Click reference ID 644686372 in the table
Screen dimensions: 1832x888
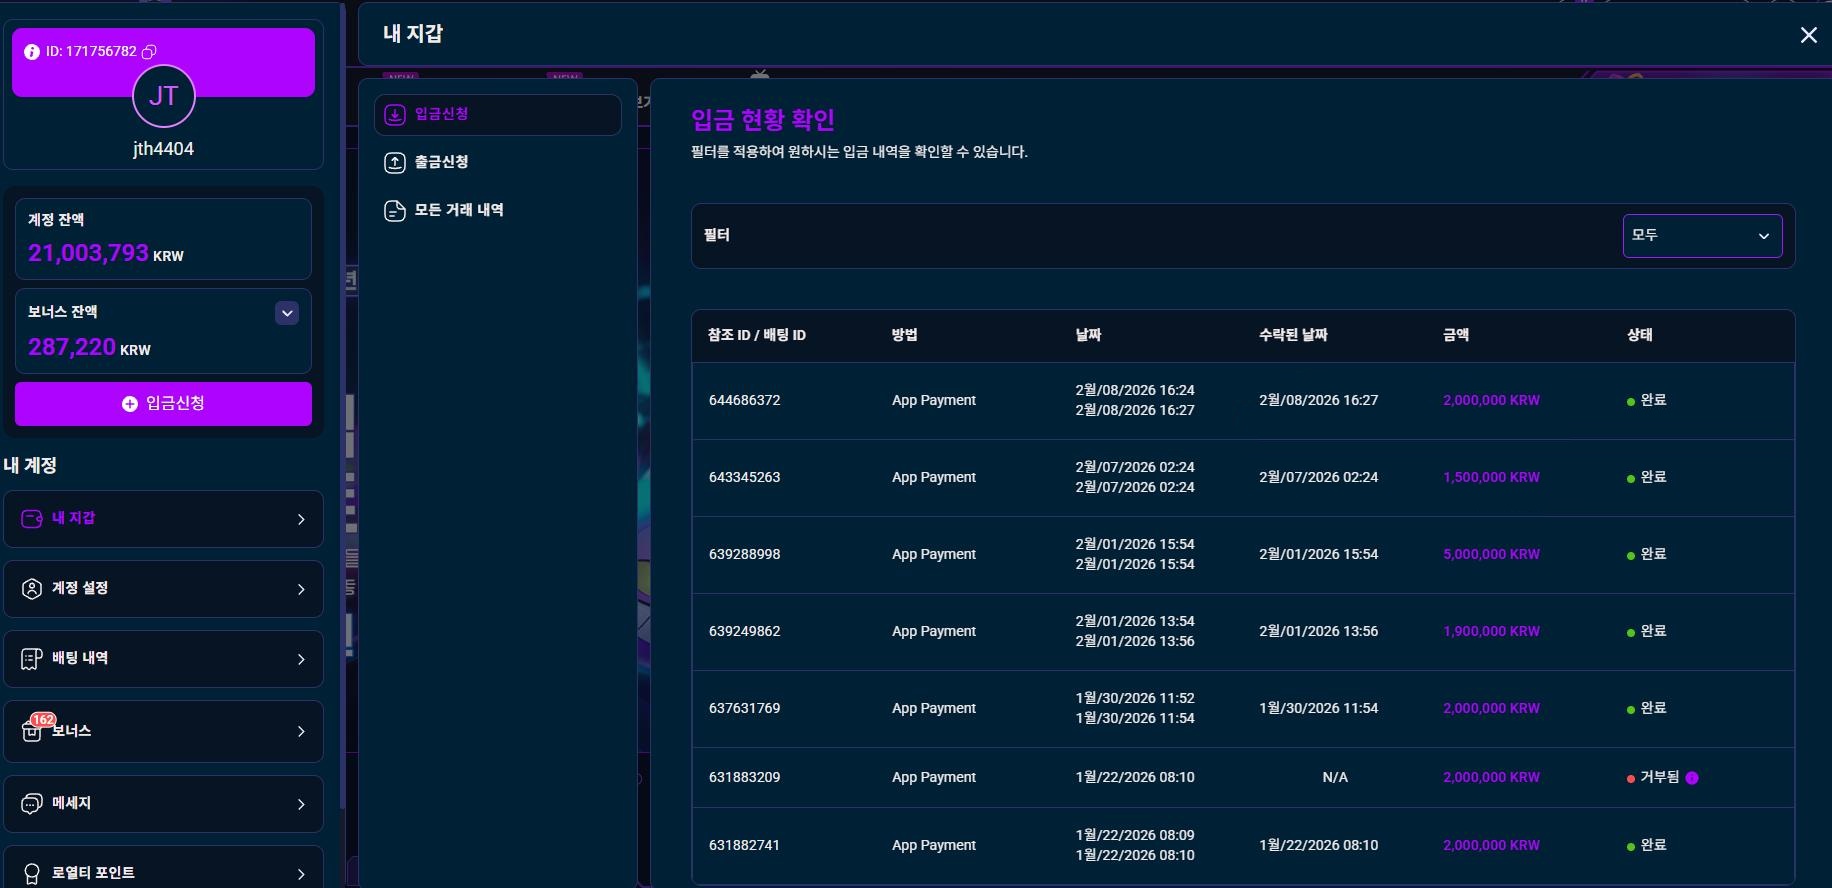click(x=744, y=401)
